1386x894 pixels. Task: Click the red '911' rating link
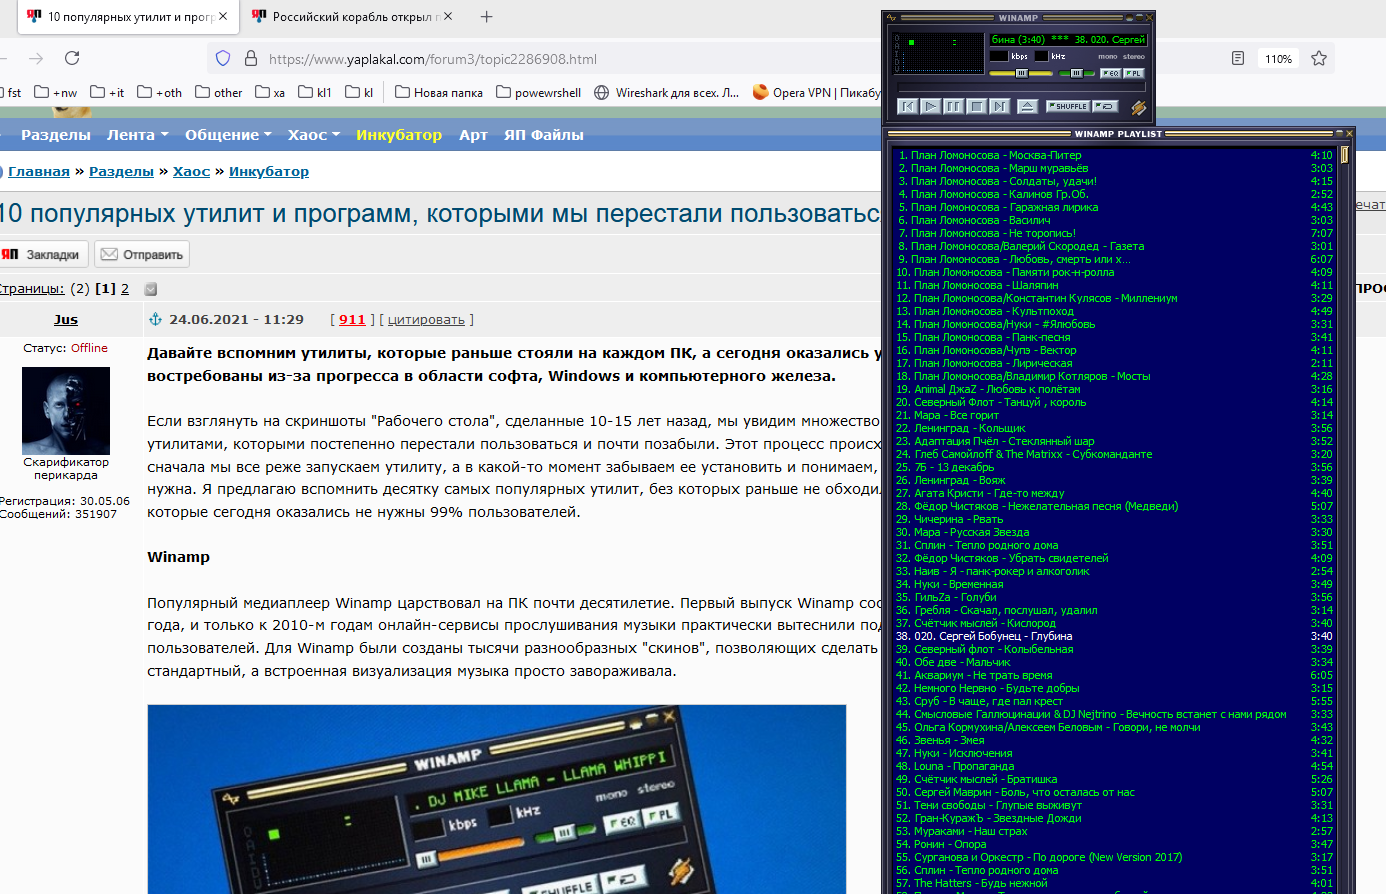tap(352, 319)
